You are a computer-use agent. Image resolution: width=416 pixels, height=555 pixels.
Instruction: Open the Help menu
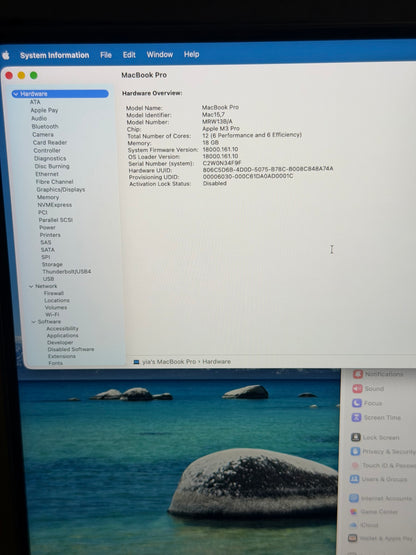point(192,54)
